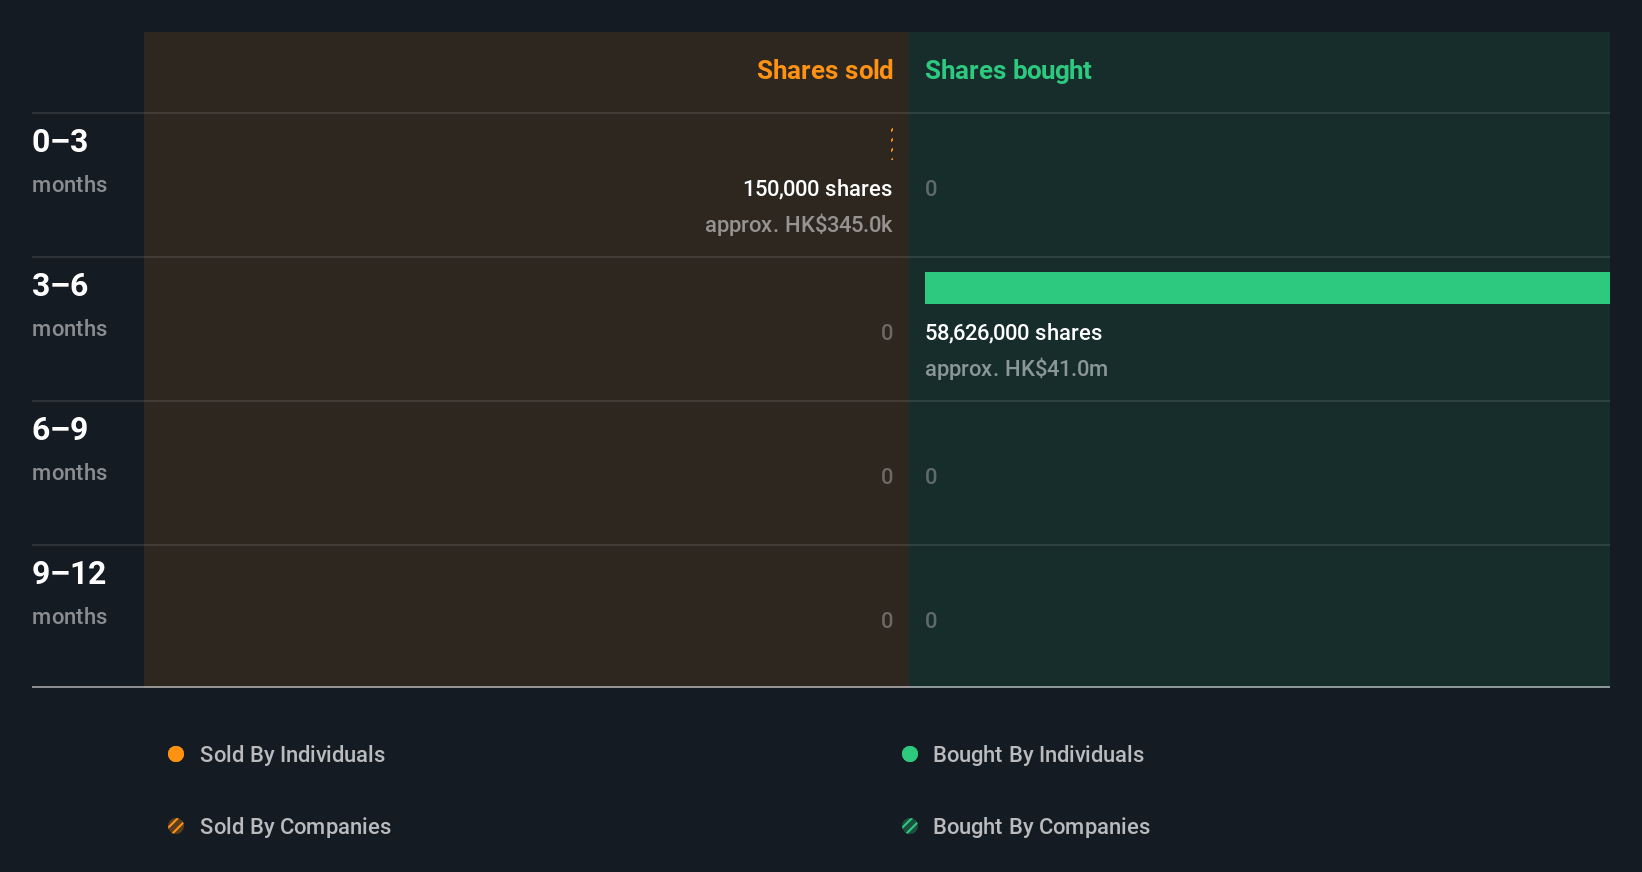
Task: Click the striped Sold By Companies icon
Action: tap(176, 826)
